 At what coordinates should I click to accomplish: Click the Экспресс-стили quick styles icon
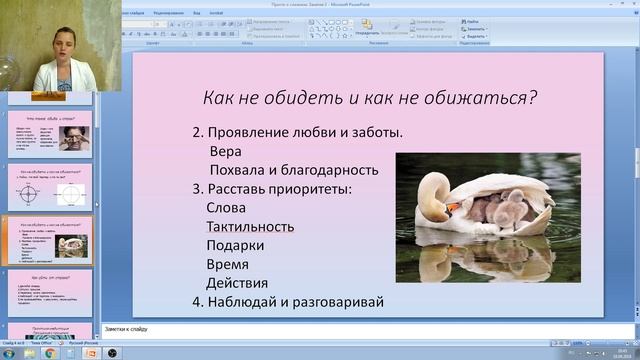[394, 28]
